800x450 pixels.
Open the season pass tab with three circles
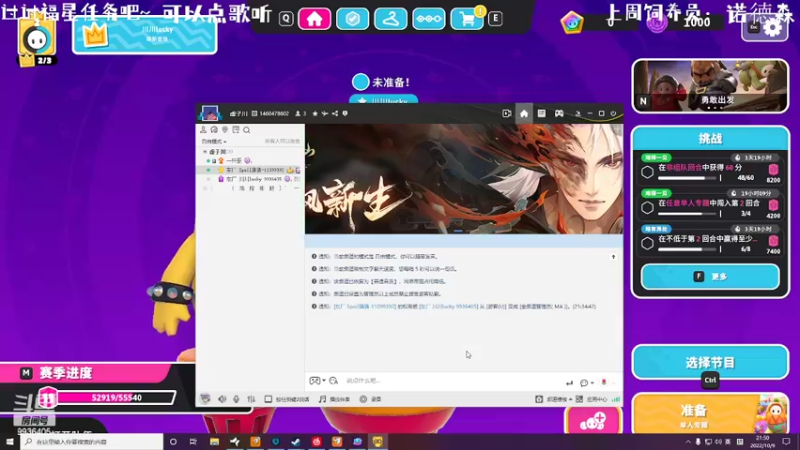pyautogui.click(x=429, y=19)
